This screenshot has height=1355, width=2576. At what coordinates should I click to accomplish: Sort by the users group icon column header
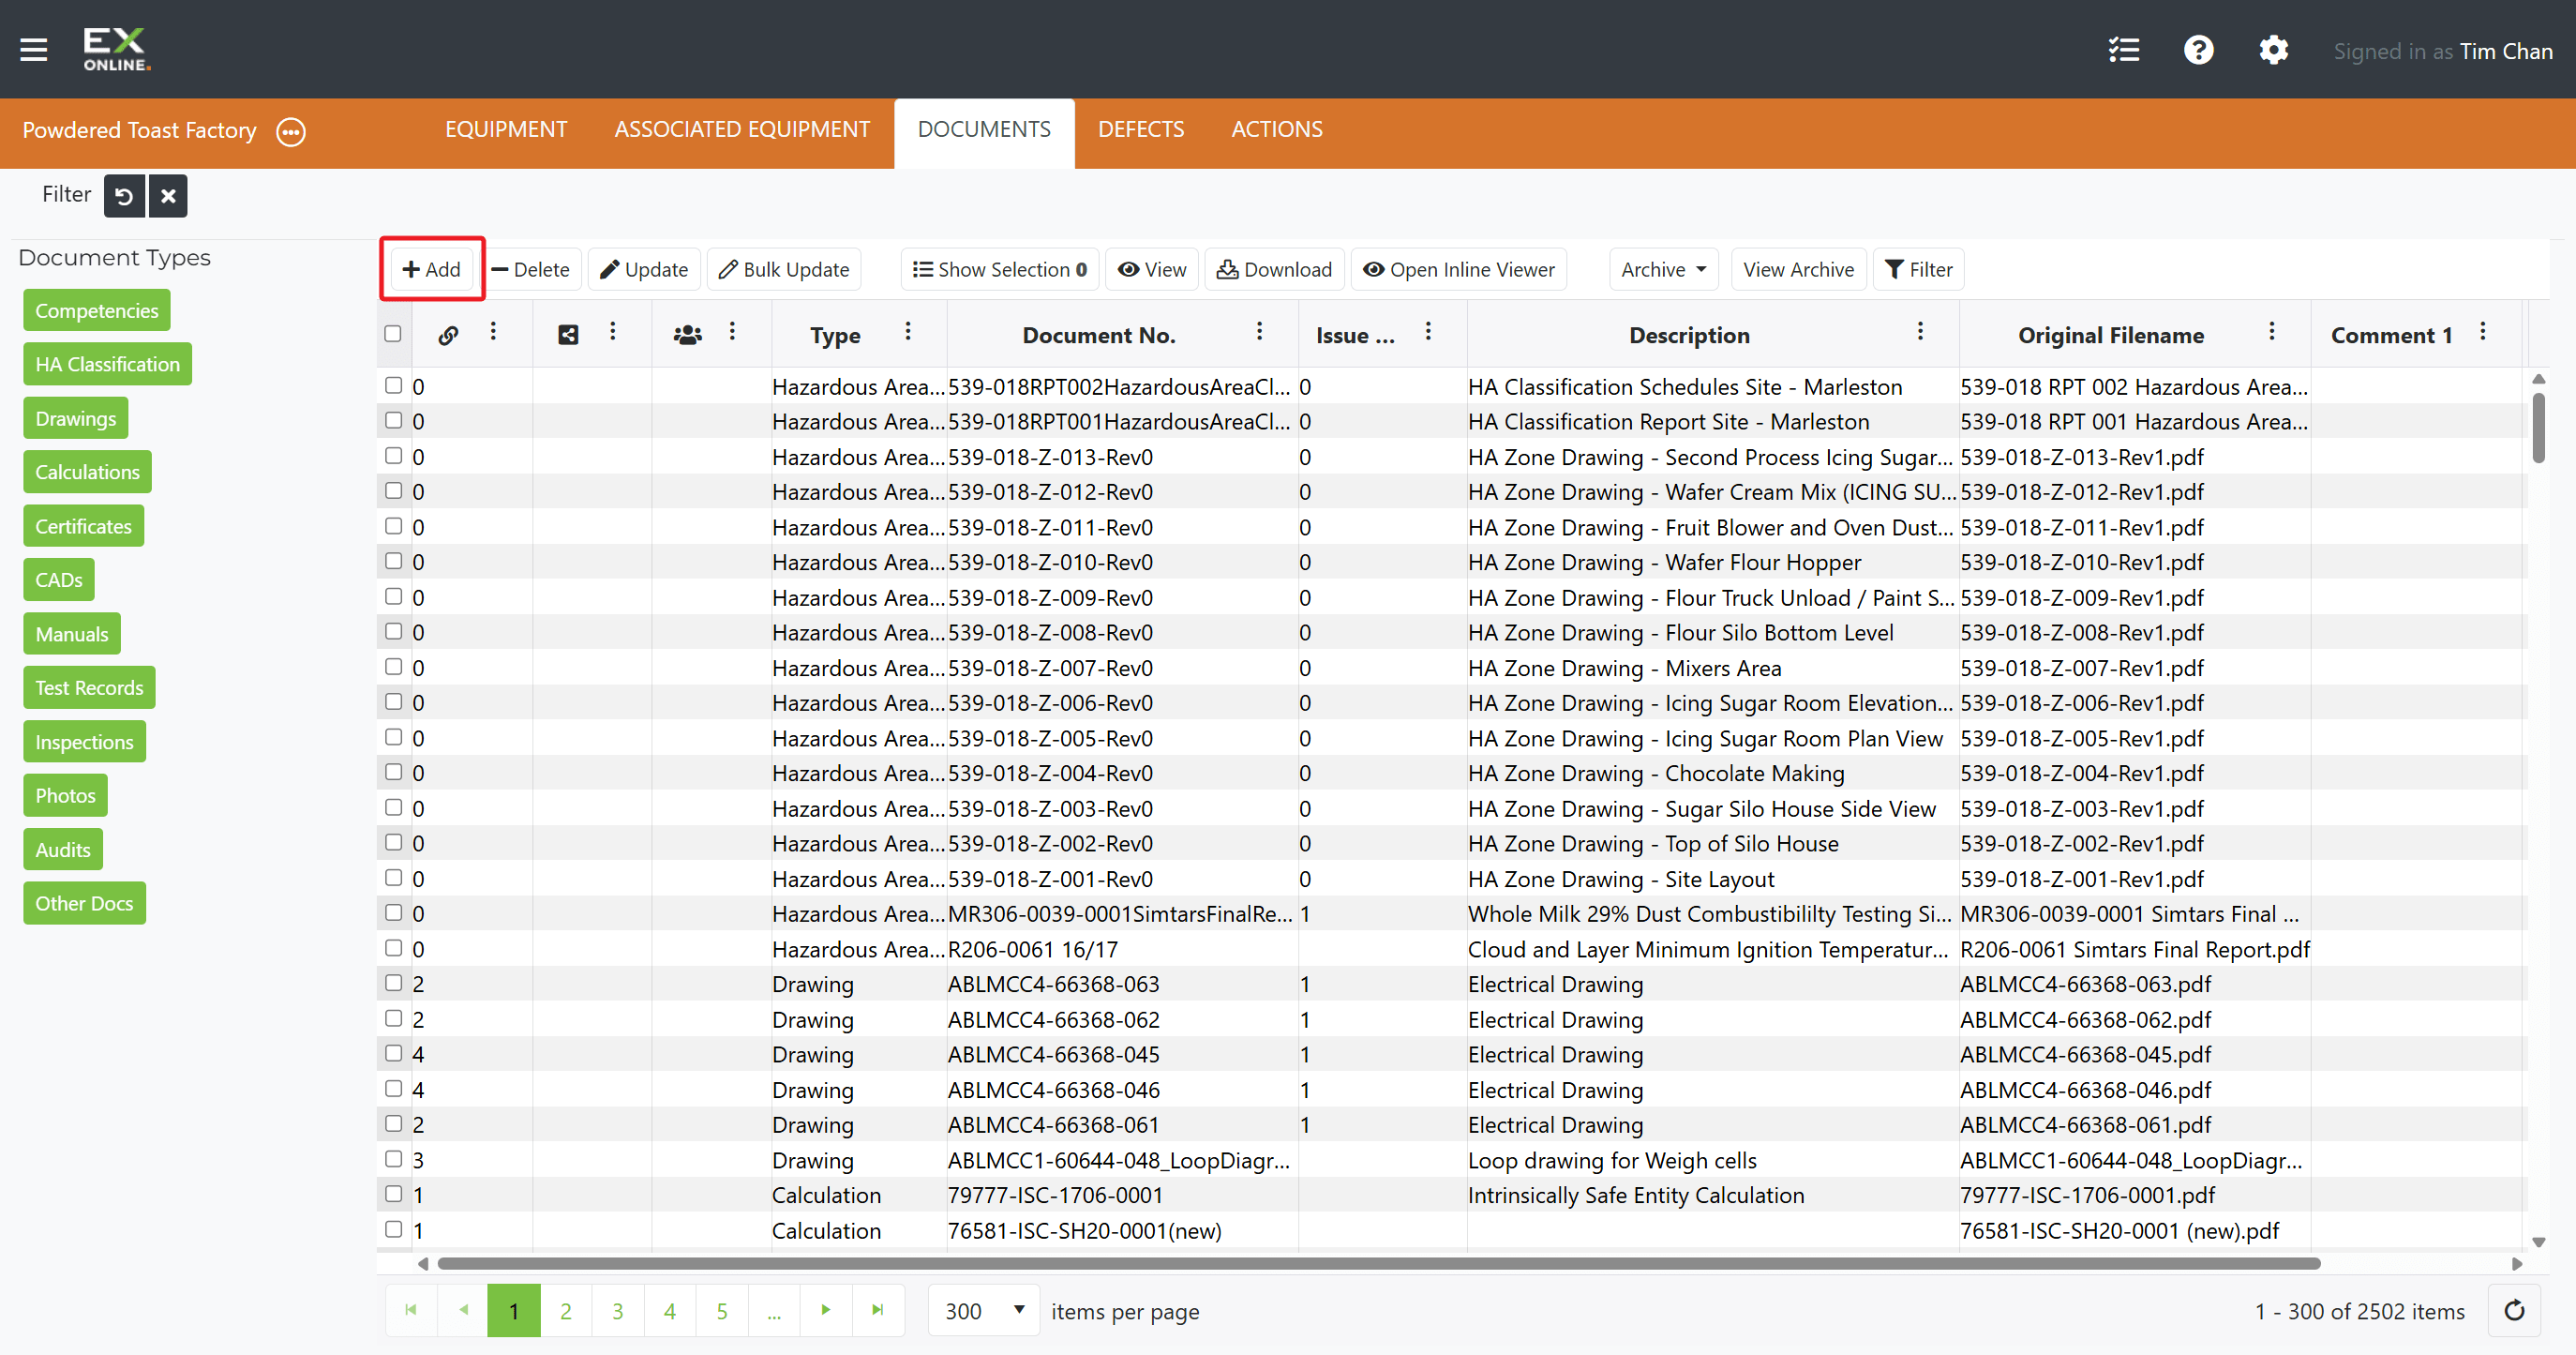pos(688,335)
